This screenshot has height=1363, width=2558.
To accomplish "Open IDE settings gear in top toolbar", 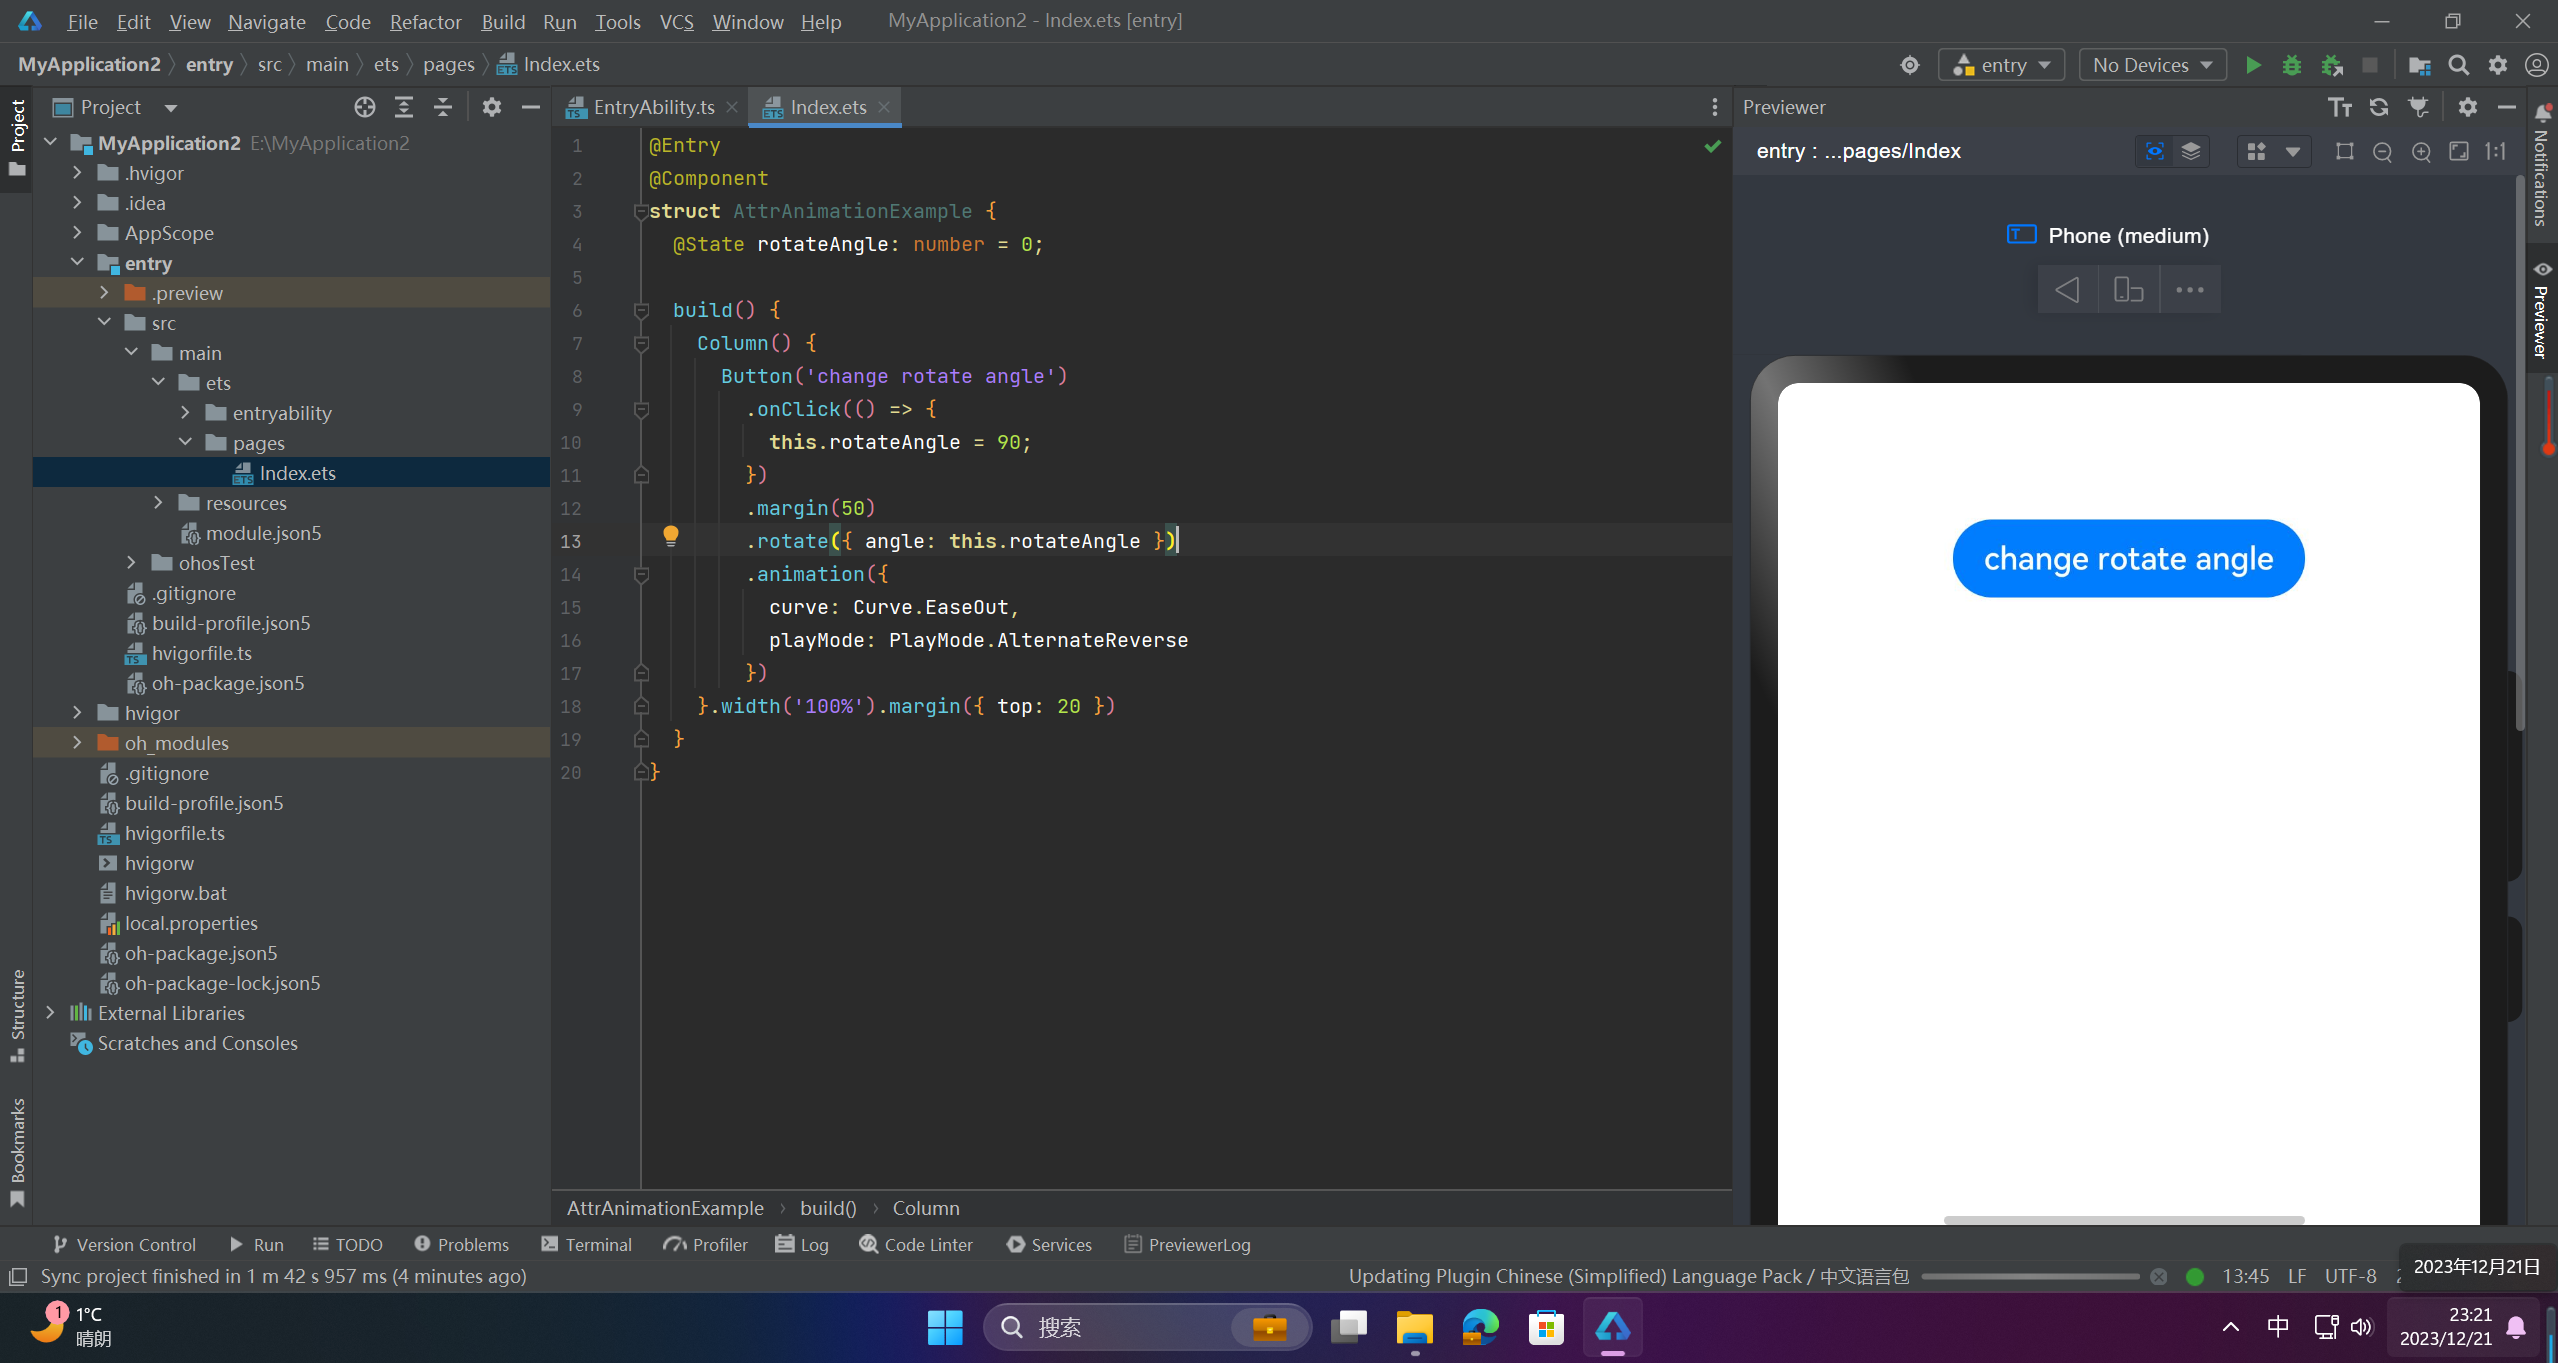I will (x=2498, y=65).
